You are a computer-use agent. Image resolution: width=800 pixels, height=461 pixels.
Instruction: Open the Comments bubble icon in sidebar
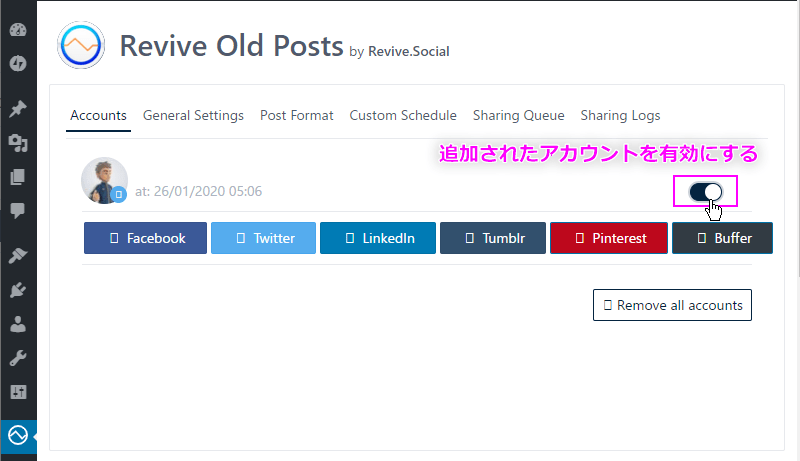pyautogui.click(x=18, y=211)
